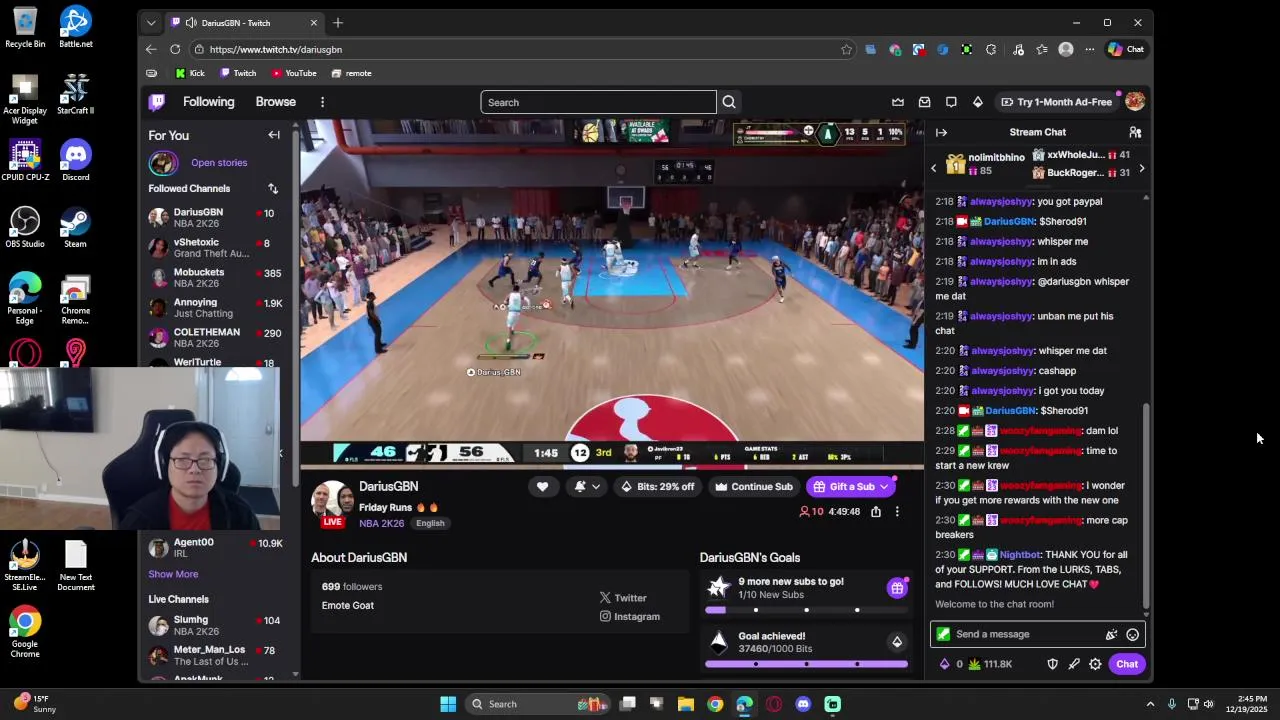This screenshot has height=720, width=1280.
Task: Open the user avatar menu
Action: coord(1134,101)
